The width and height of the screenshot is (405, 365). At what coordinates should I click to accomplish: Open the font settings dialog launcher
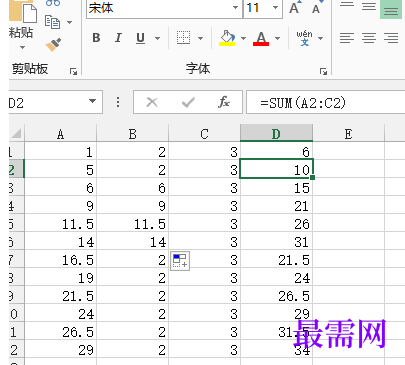point(323,71)
